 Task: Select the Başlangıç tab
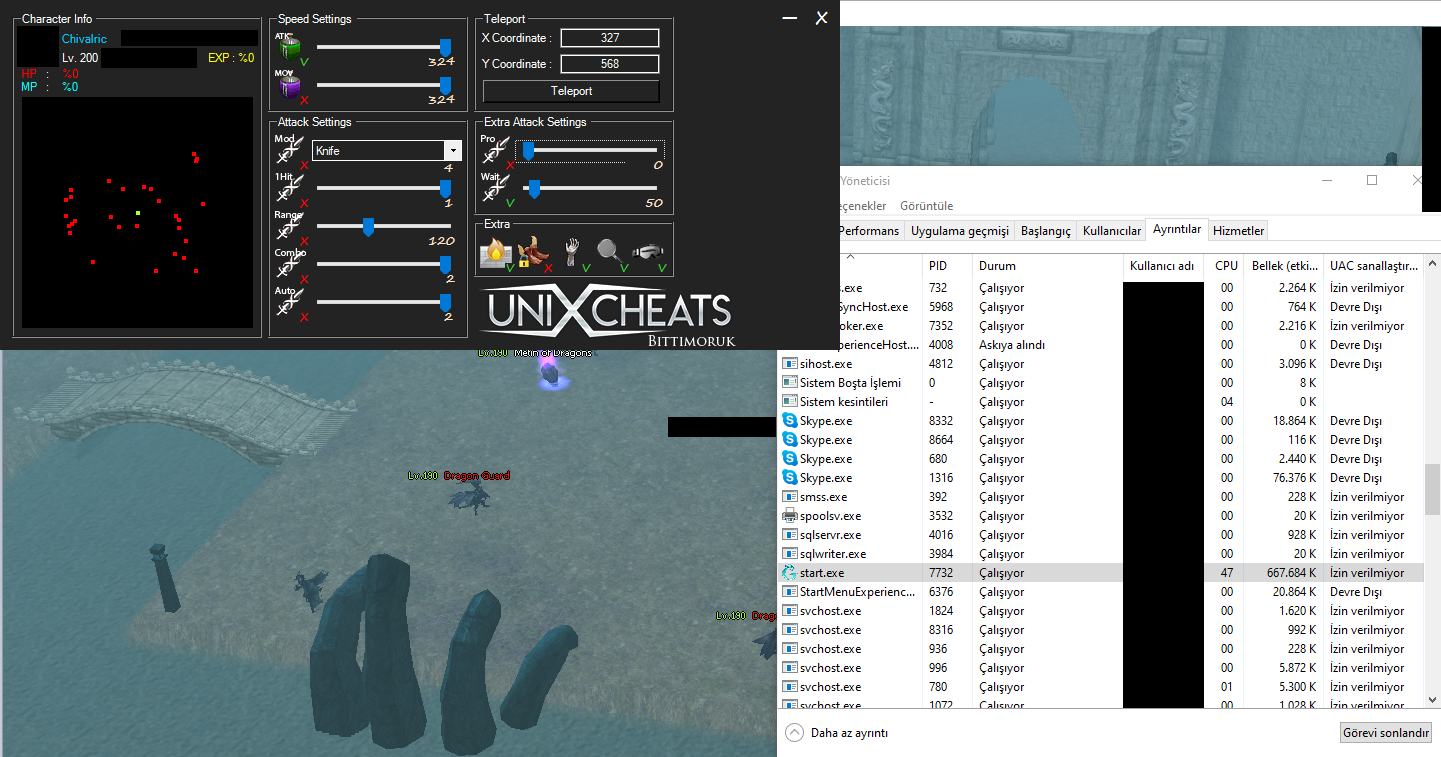click(1045, 230)
